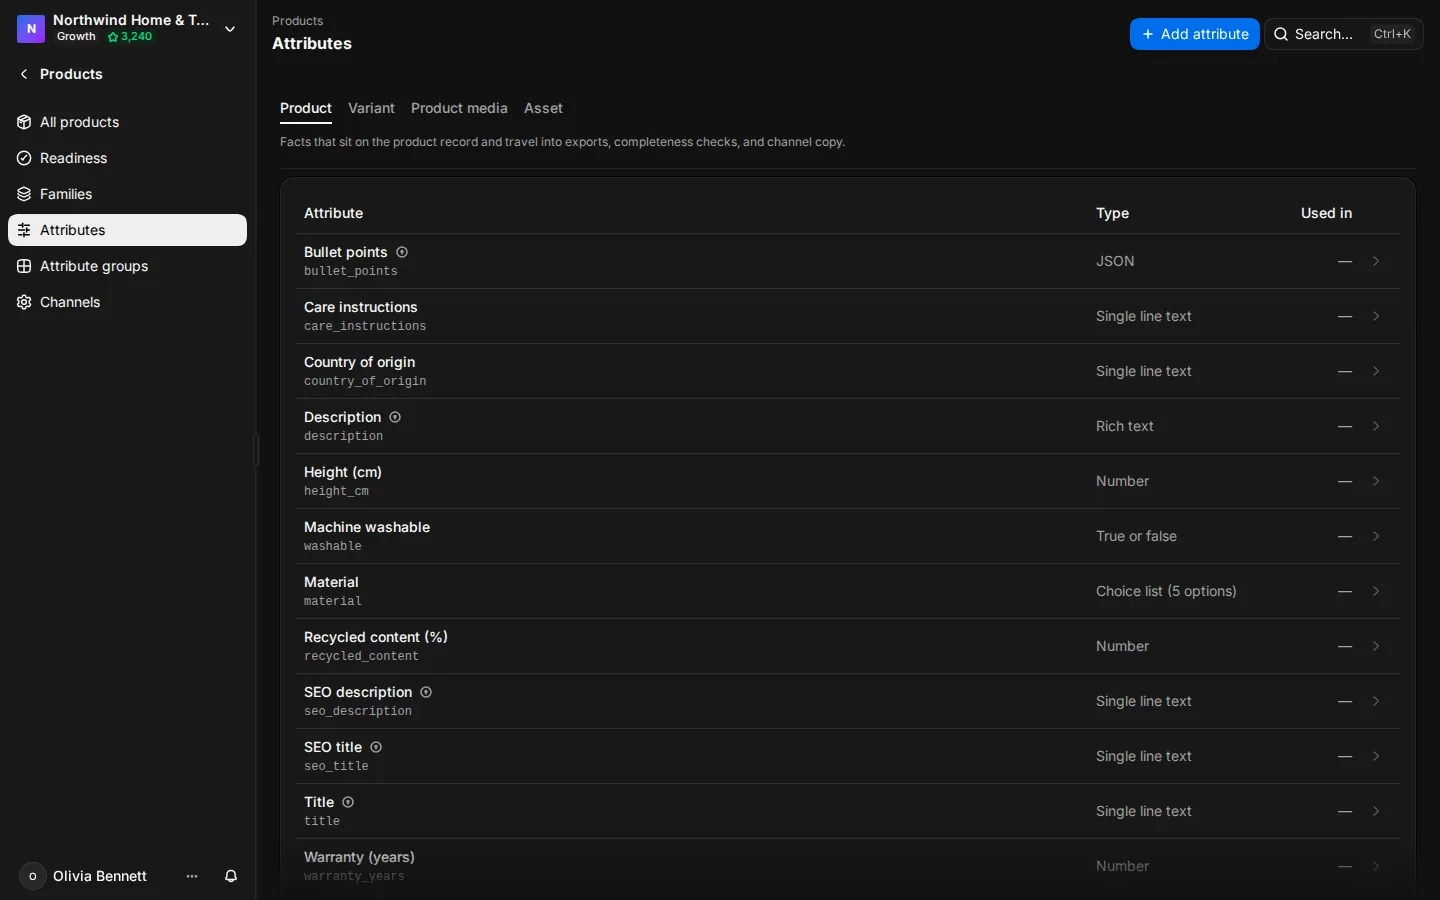This screenshot has width=1440, height=900.
Task: Open the Bullet points row chevron
Action: (x=1376, y=261)
